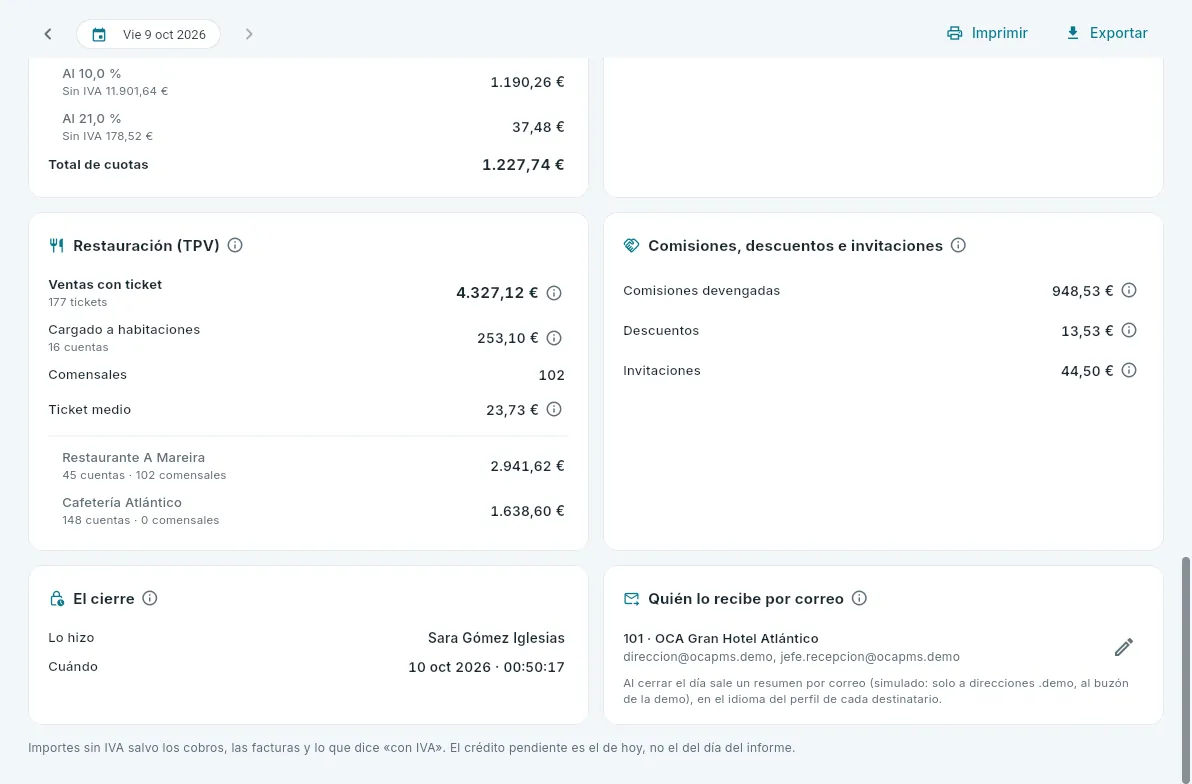Show info icon for Descuentos row
The height and width of the screenshot is (784, 1192).
[x=1129, y=330]
